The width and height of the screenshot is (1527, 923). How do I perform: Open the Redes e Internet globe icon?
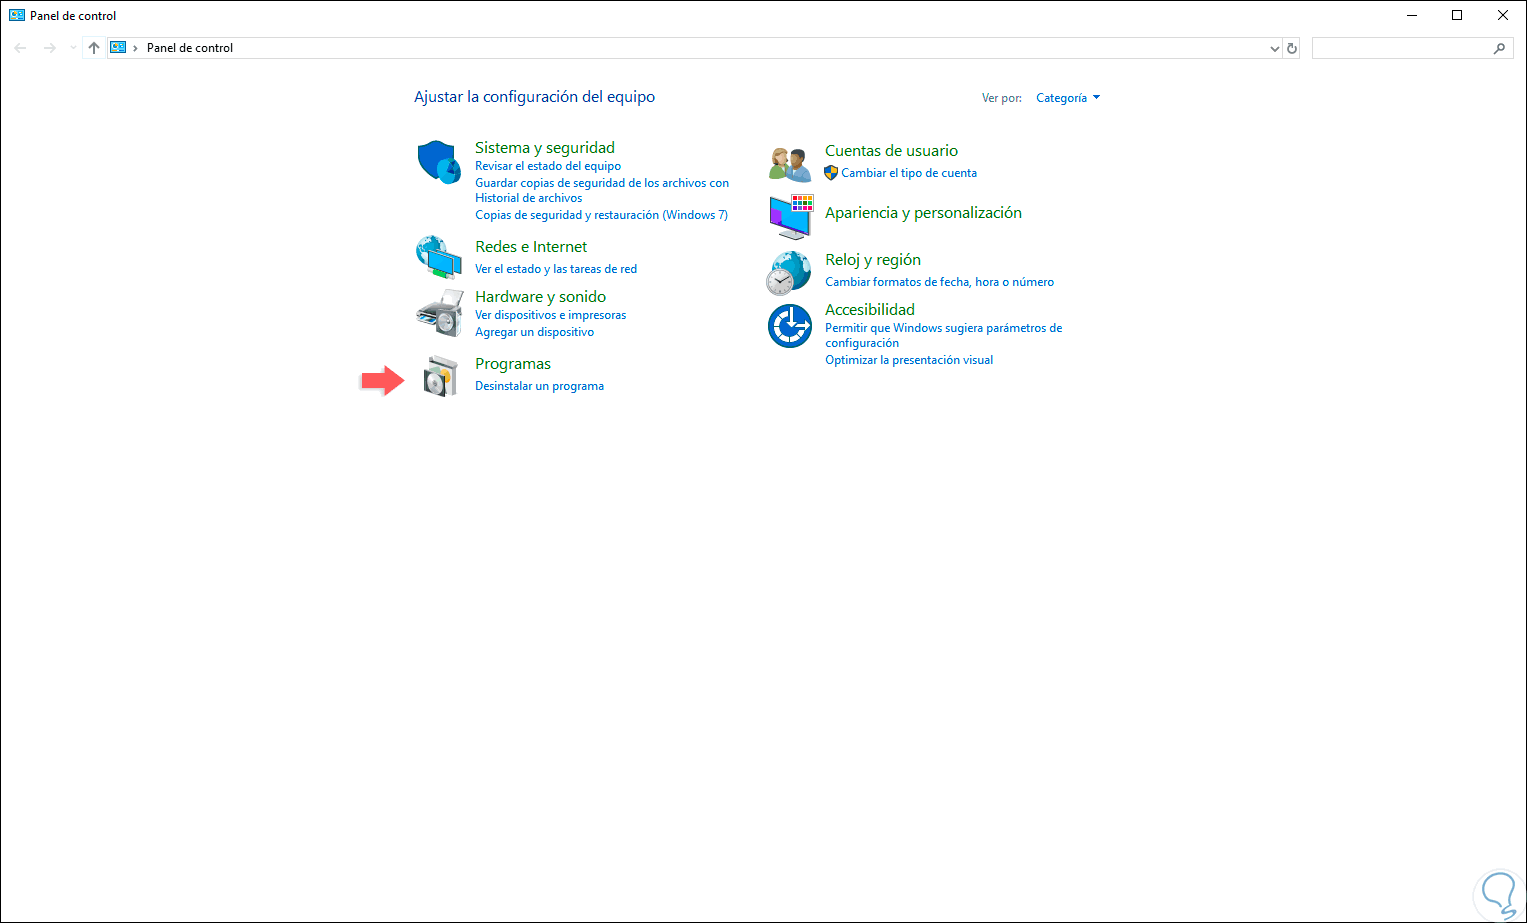(439, 257)
